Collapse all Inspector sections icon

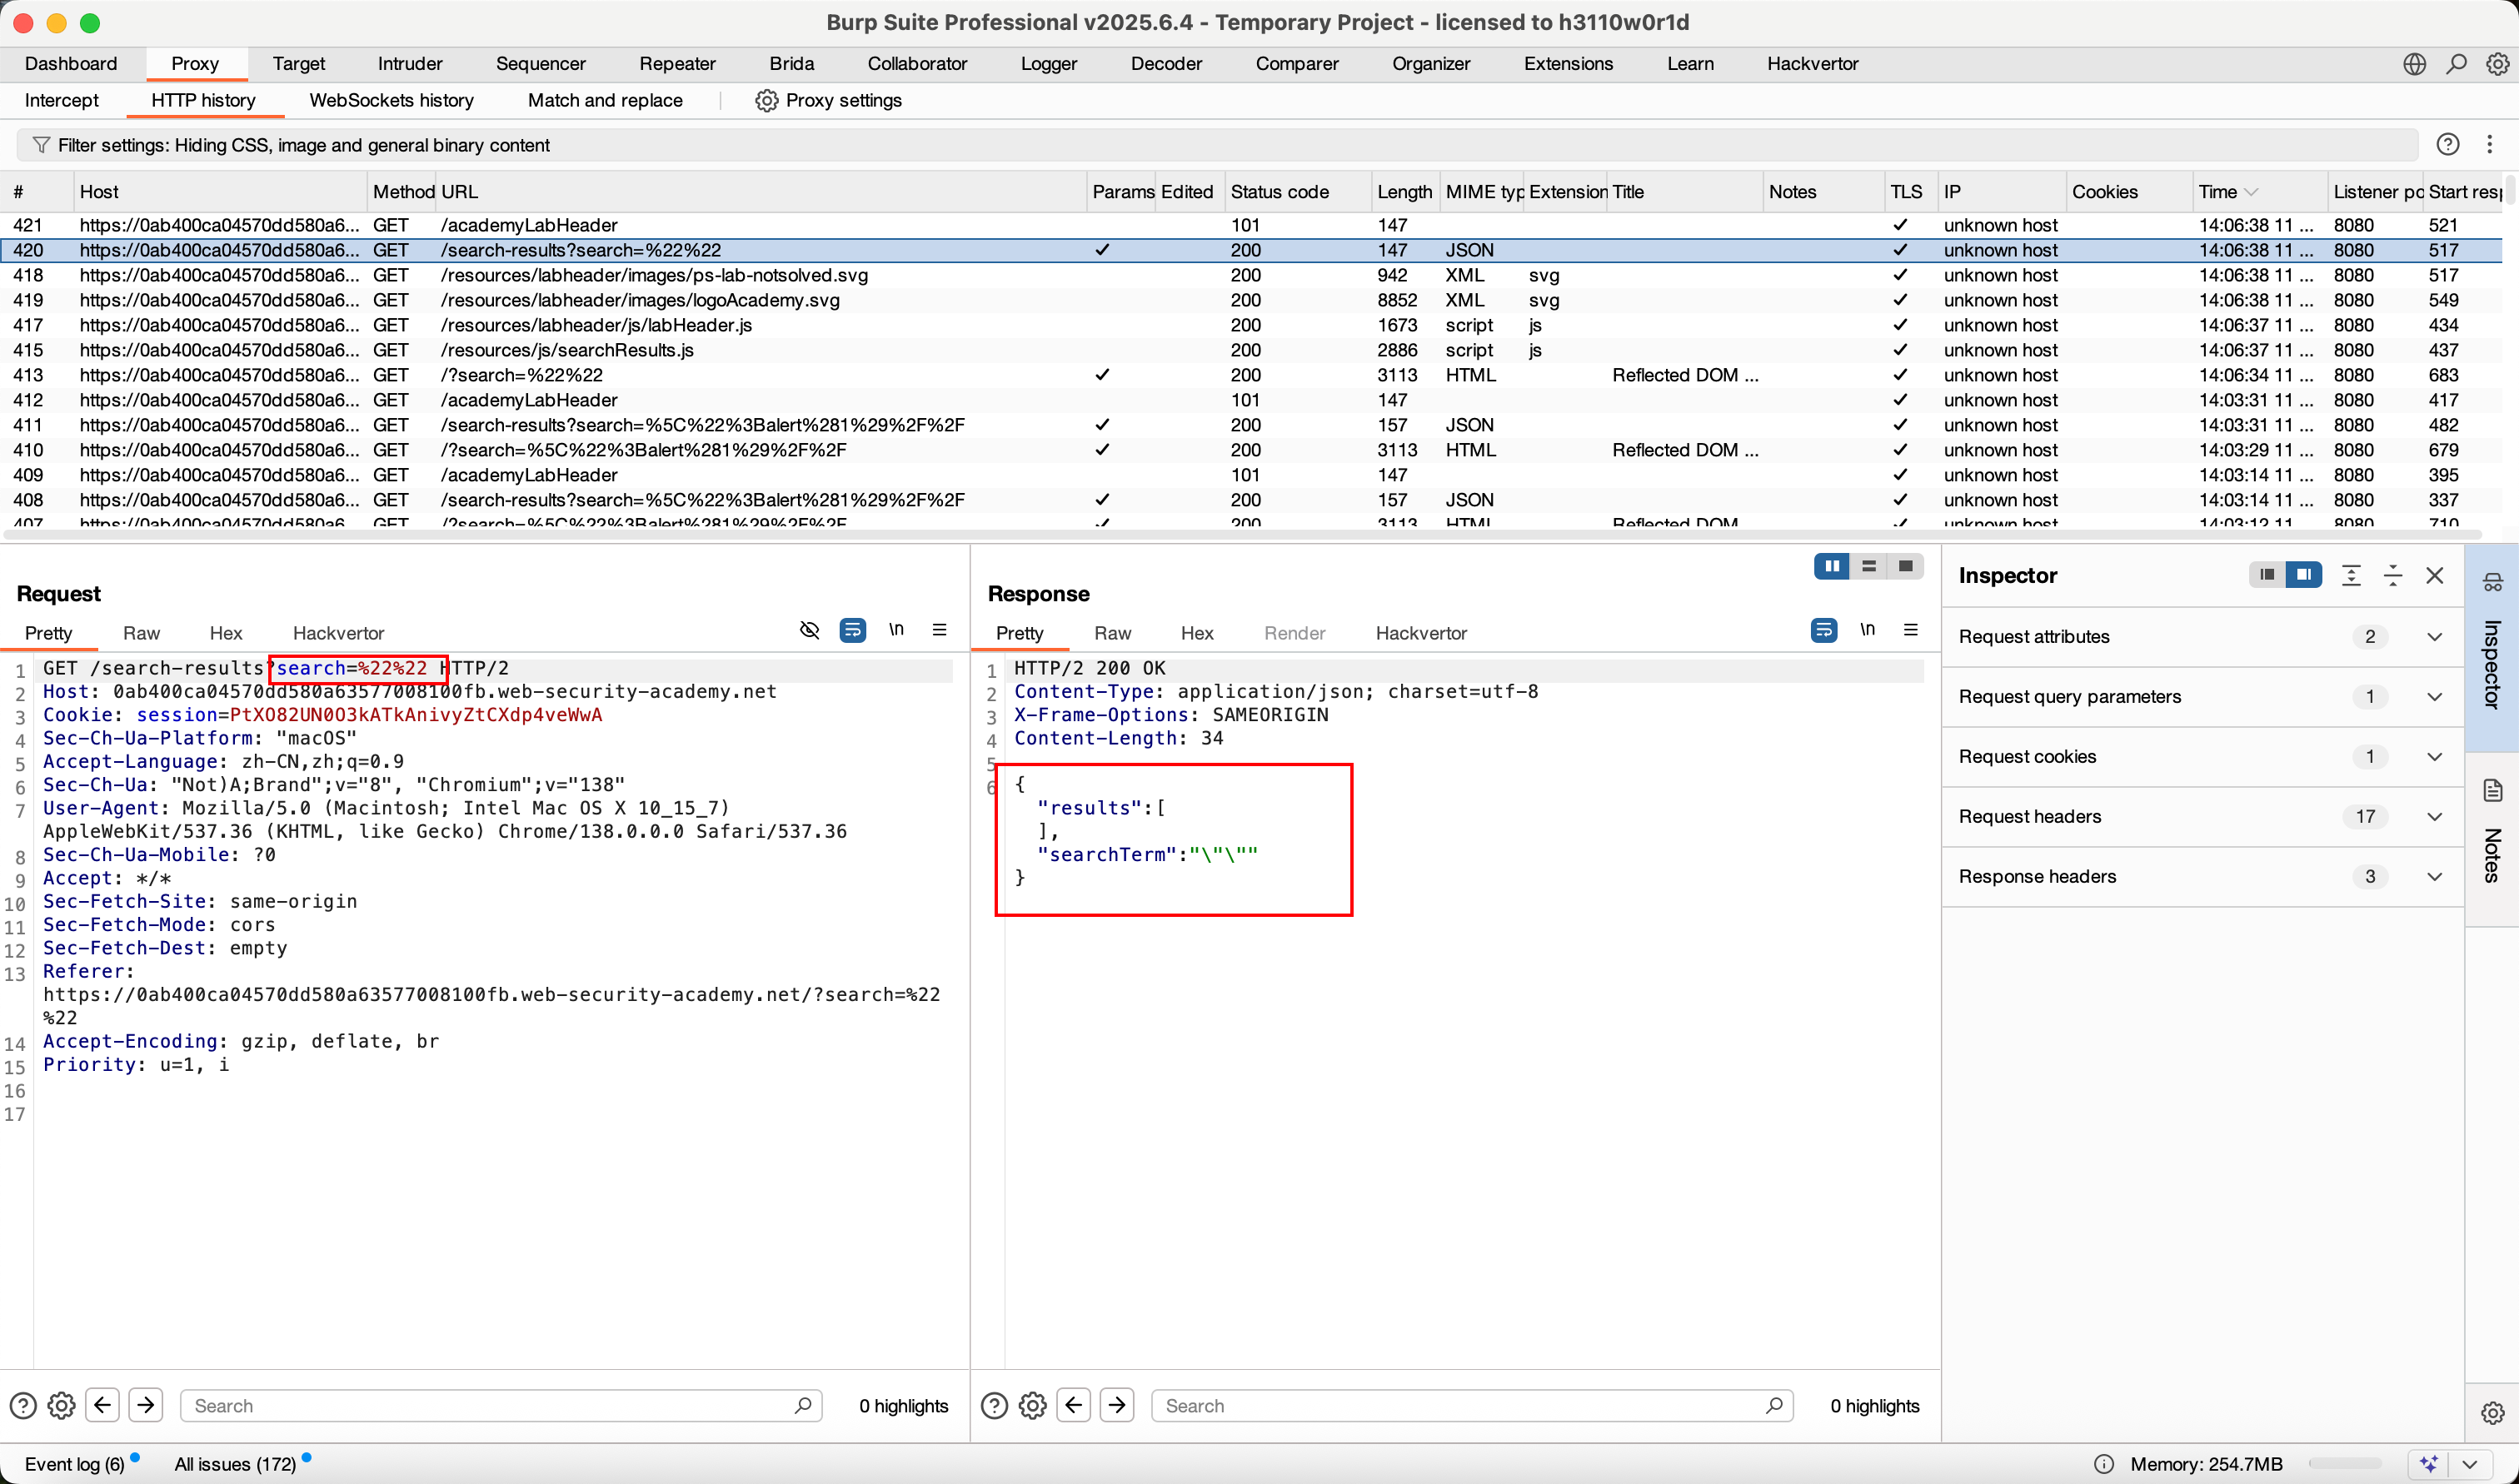click(x=2393, y=575)
